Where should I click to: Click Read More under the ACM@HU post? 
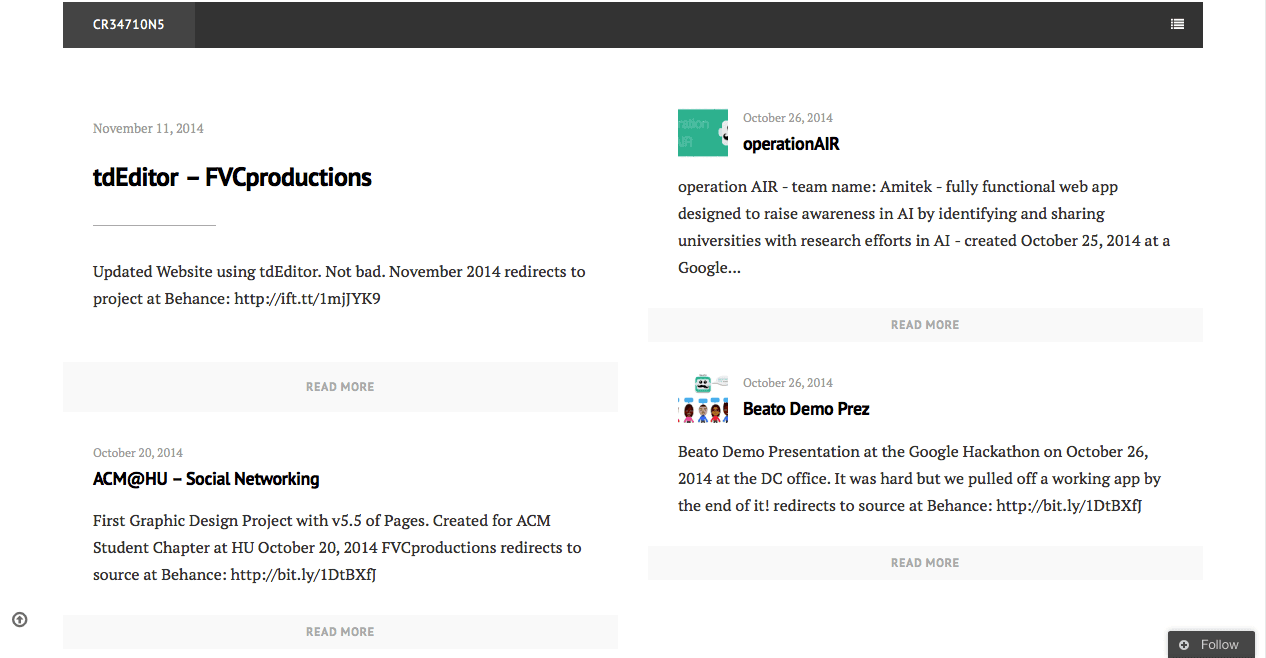pyautogui.click(x=340, y=632)
